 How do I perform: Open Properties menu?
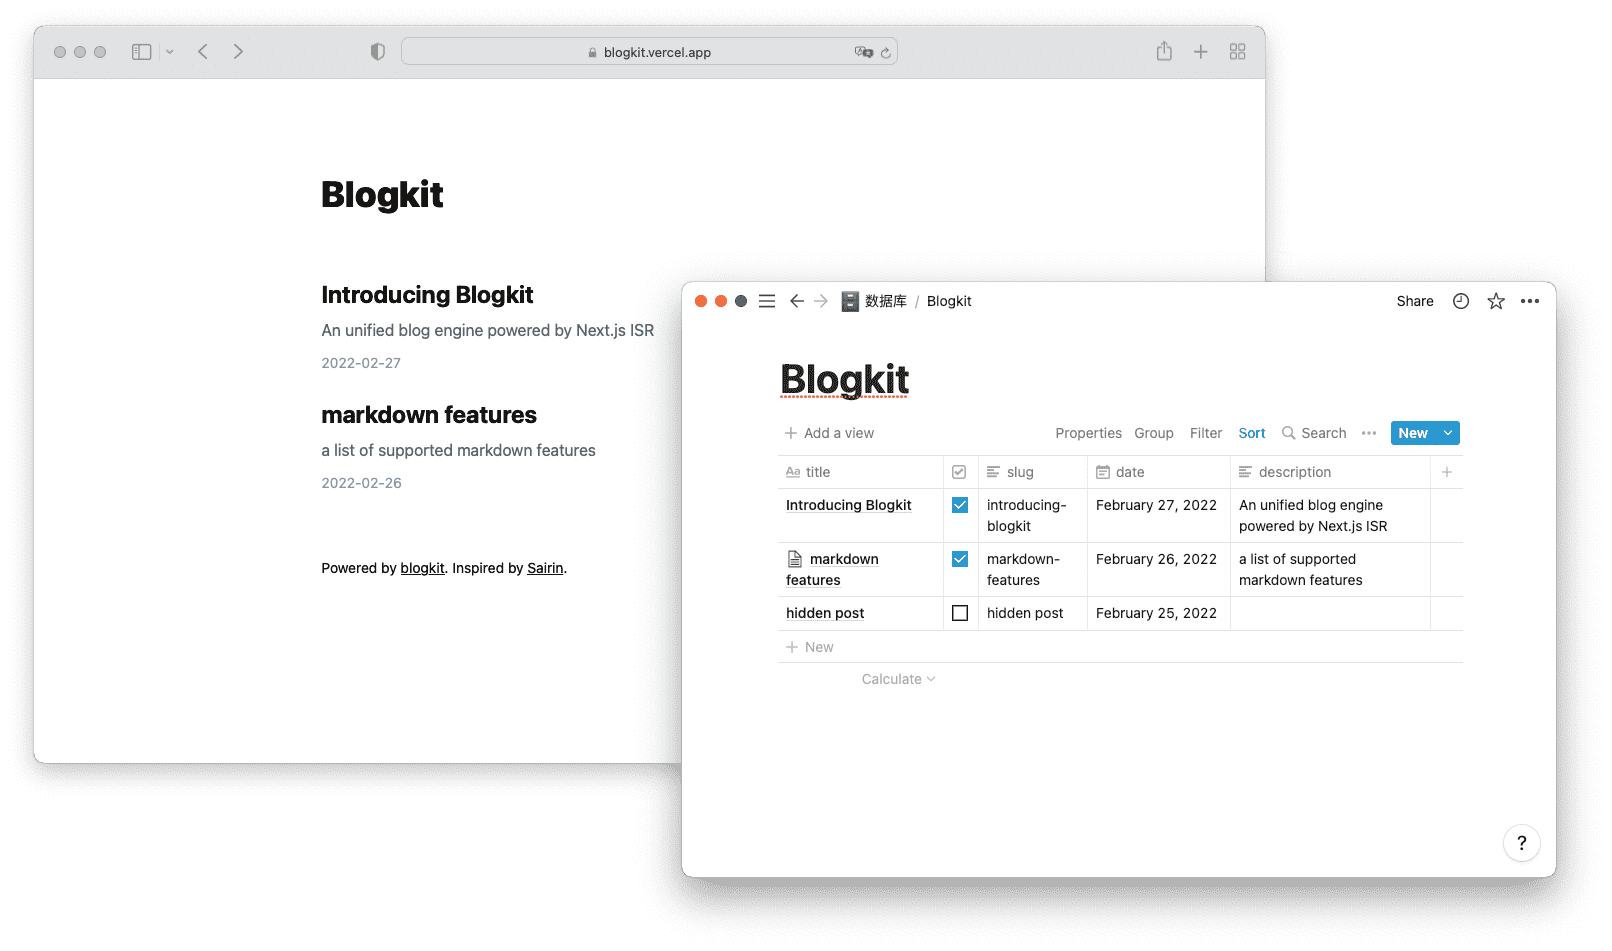(1088, 433)
